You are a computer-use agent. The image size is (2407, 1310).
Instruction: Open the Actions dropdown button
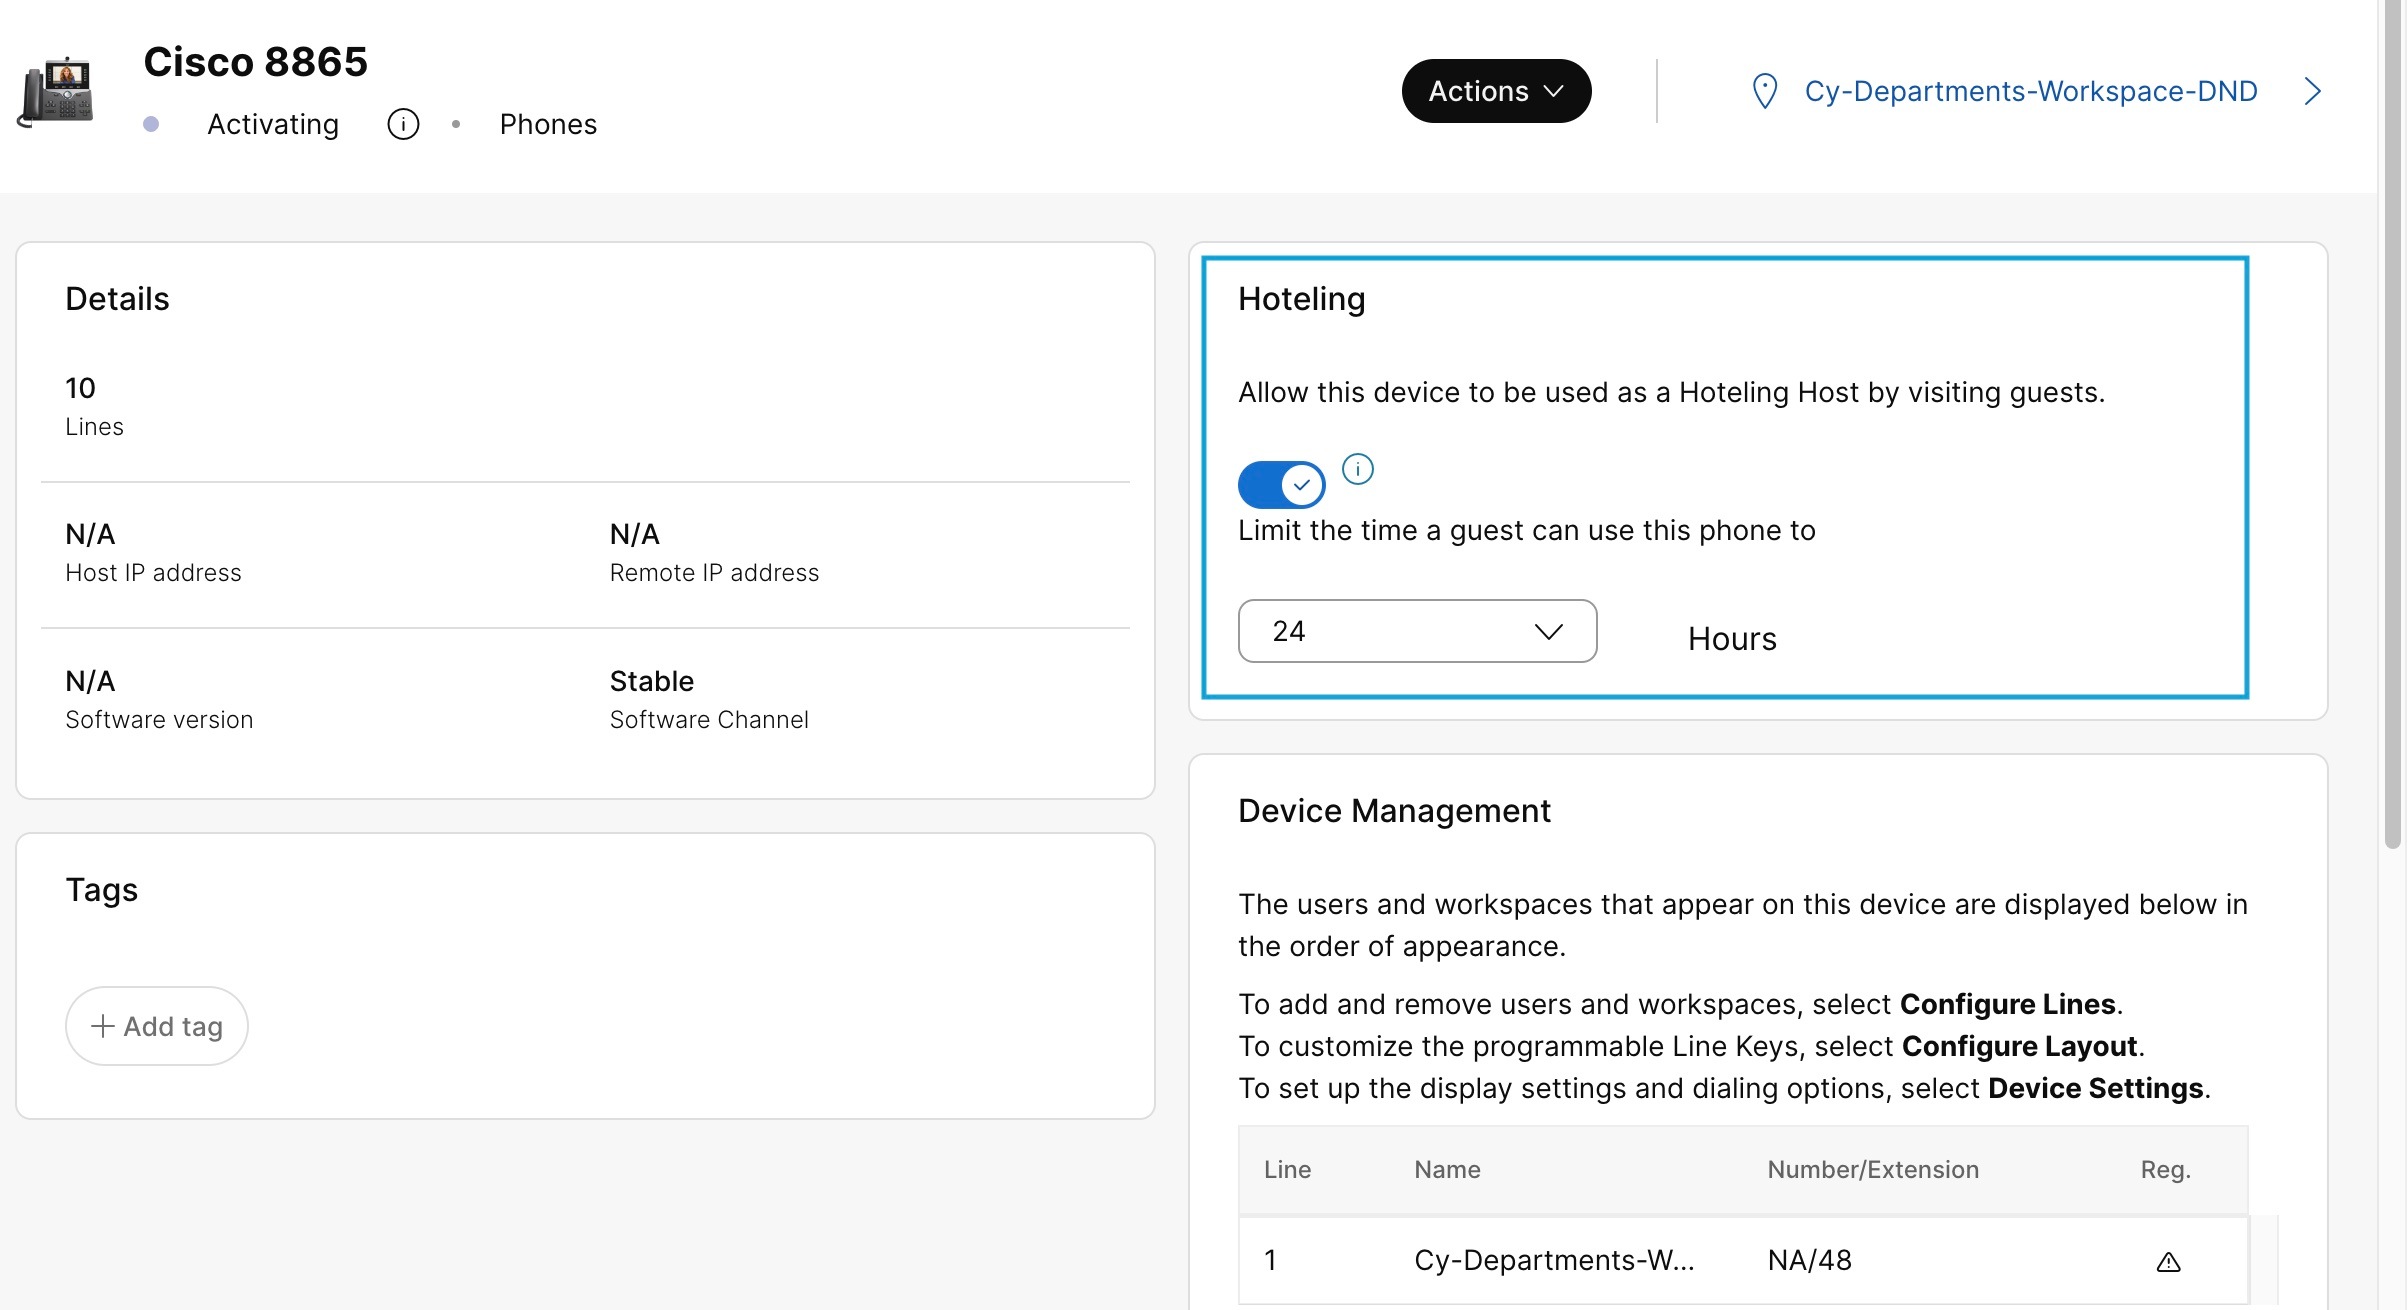click(1496, 91)
